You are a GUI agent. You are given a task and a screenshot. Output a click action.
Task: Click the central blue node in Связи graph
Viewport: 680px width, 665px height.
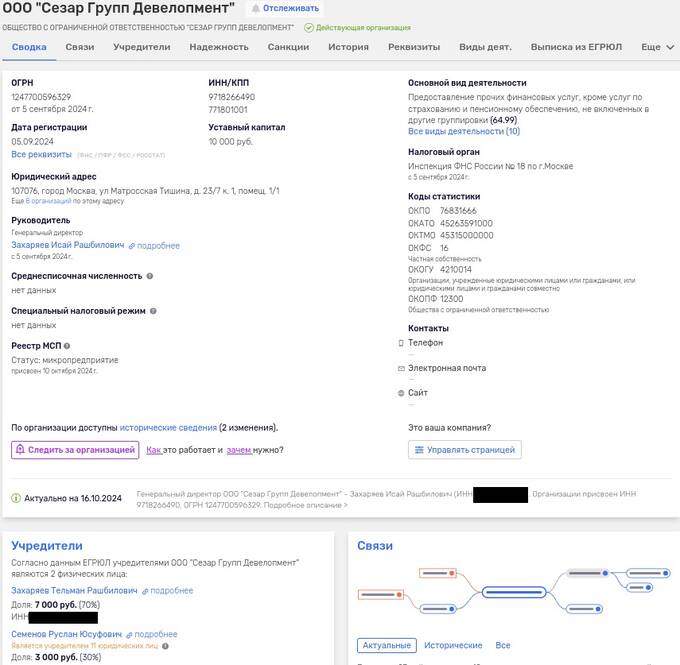point(514,592)
